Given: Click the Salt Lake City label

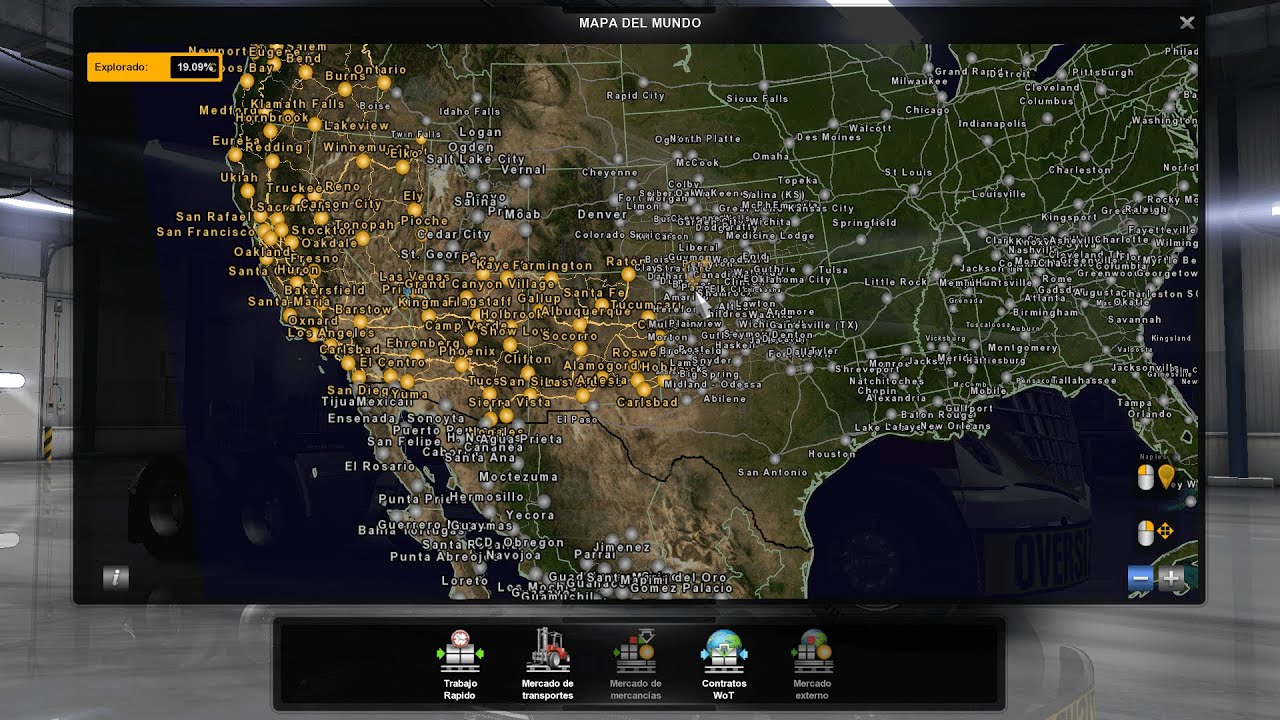Looking at the screenshot, I should pyautogui.click(x=475, y=159).
